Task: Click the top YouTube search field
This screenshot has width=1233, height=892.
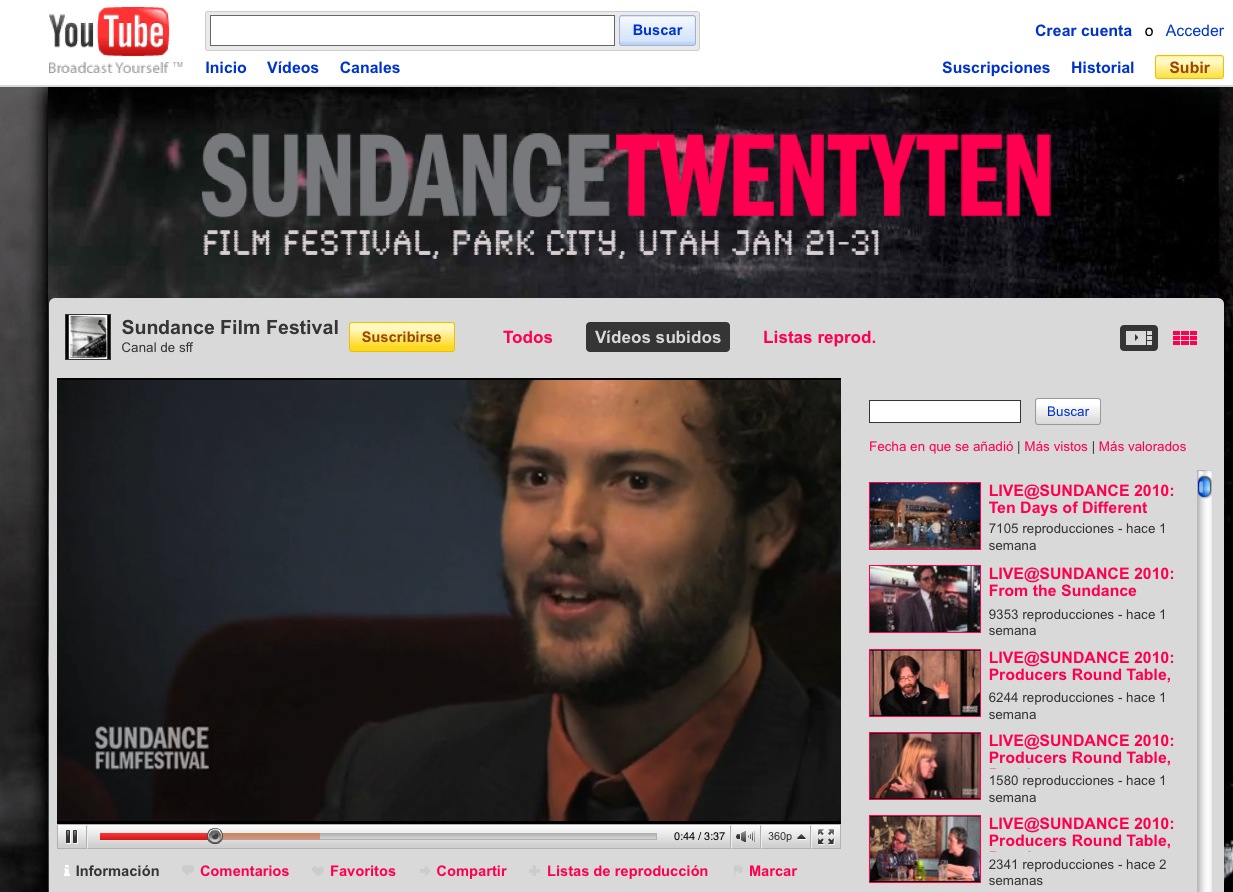Action: pos(412,30)
